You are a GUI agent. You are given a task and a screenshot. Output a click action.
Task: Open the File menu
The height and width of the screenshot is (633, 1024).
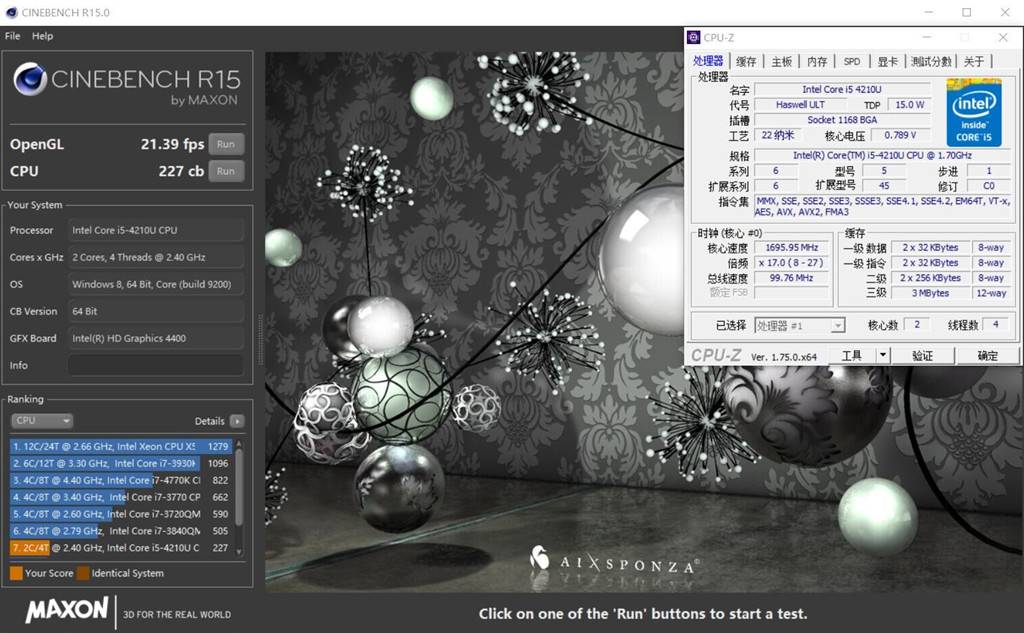point(12,36)
